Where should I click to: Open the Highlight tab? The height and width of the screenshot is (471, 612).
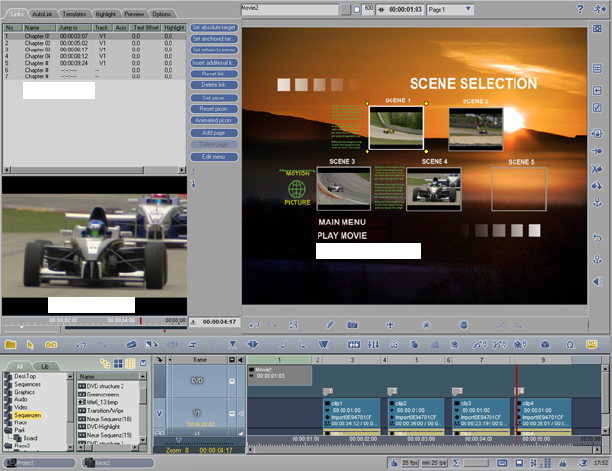108,14
